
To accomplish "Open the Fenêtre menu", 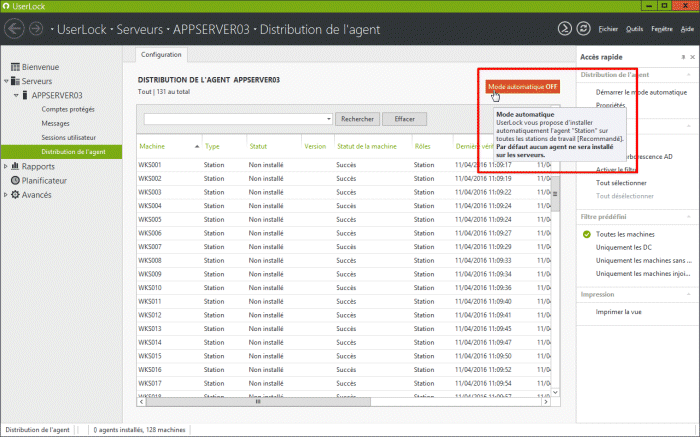I will tap(662, 29).
